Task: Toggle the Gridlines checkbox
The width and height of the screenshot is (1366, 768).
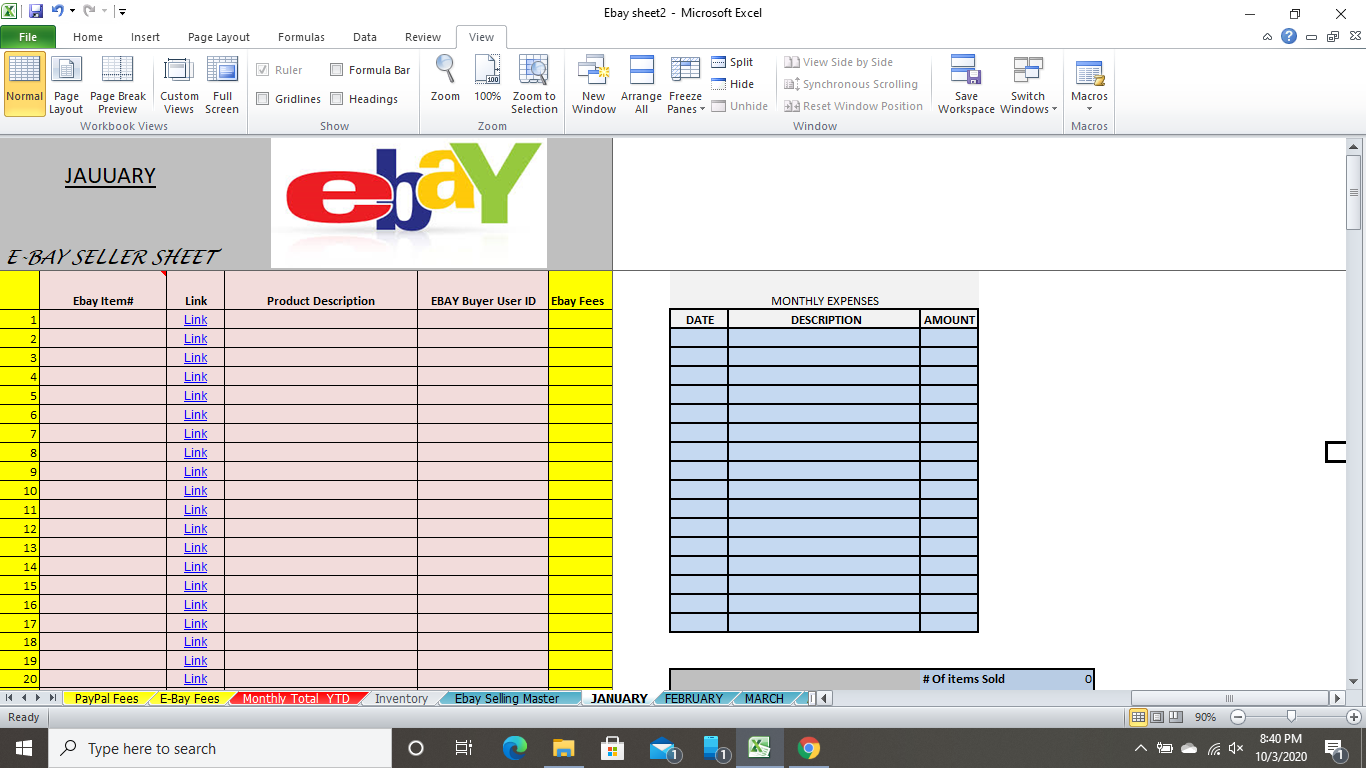Action: tap(263, 99)
